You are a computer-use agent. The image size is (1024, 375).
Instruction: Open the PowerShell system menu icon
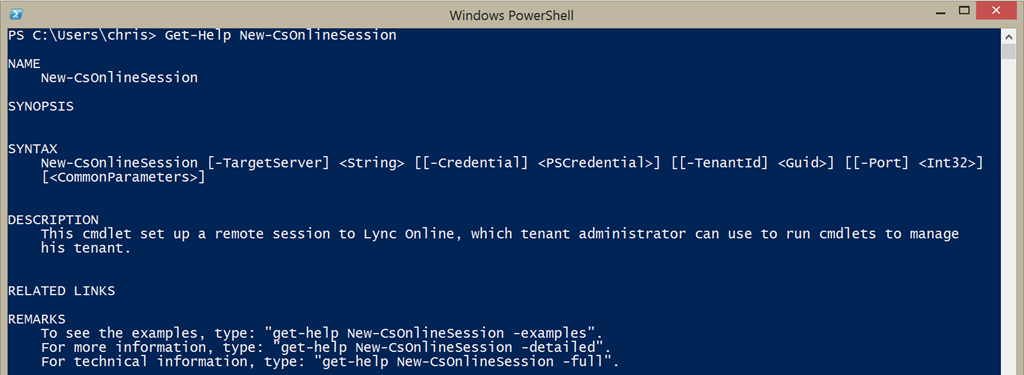(18, 14)
